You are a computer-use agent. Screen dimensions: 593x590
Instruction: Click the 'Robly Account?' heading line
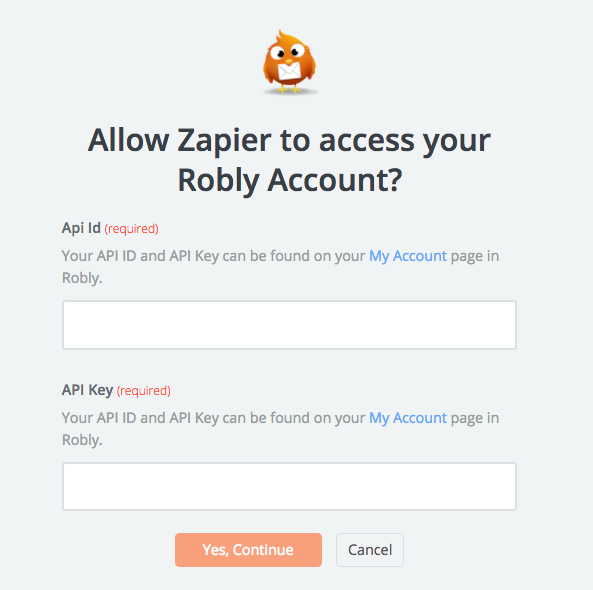(x=290, y=181)
